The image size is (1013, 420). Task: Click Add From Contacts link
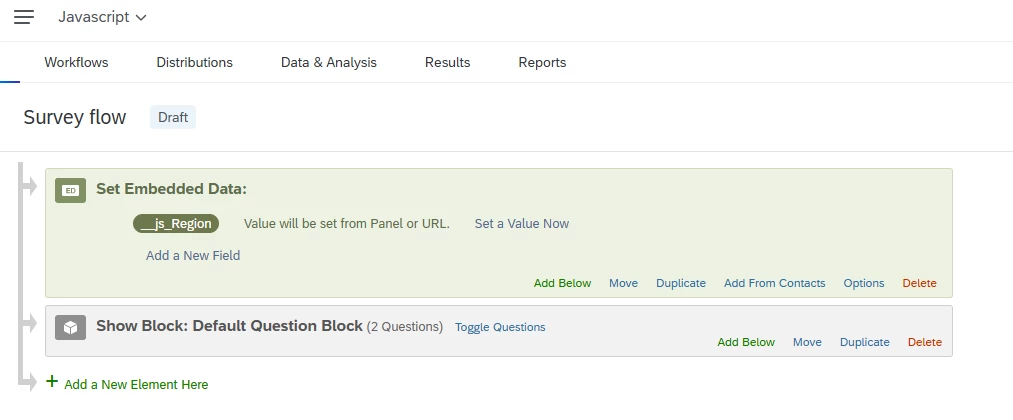click(x=775, y=283)
